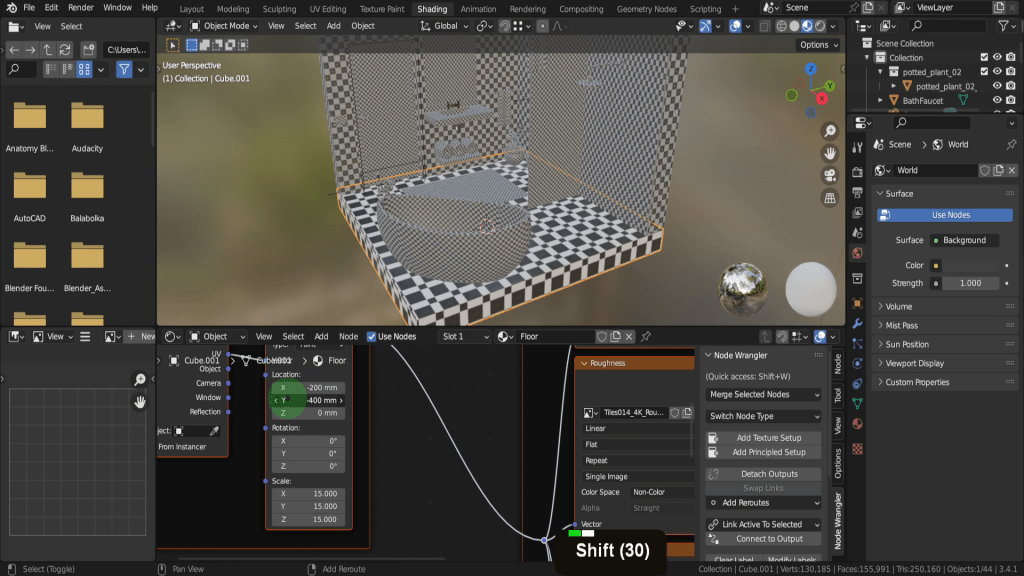
Task: Open the Render menu
Action: click(81, 8)
